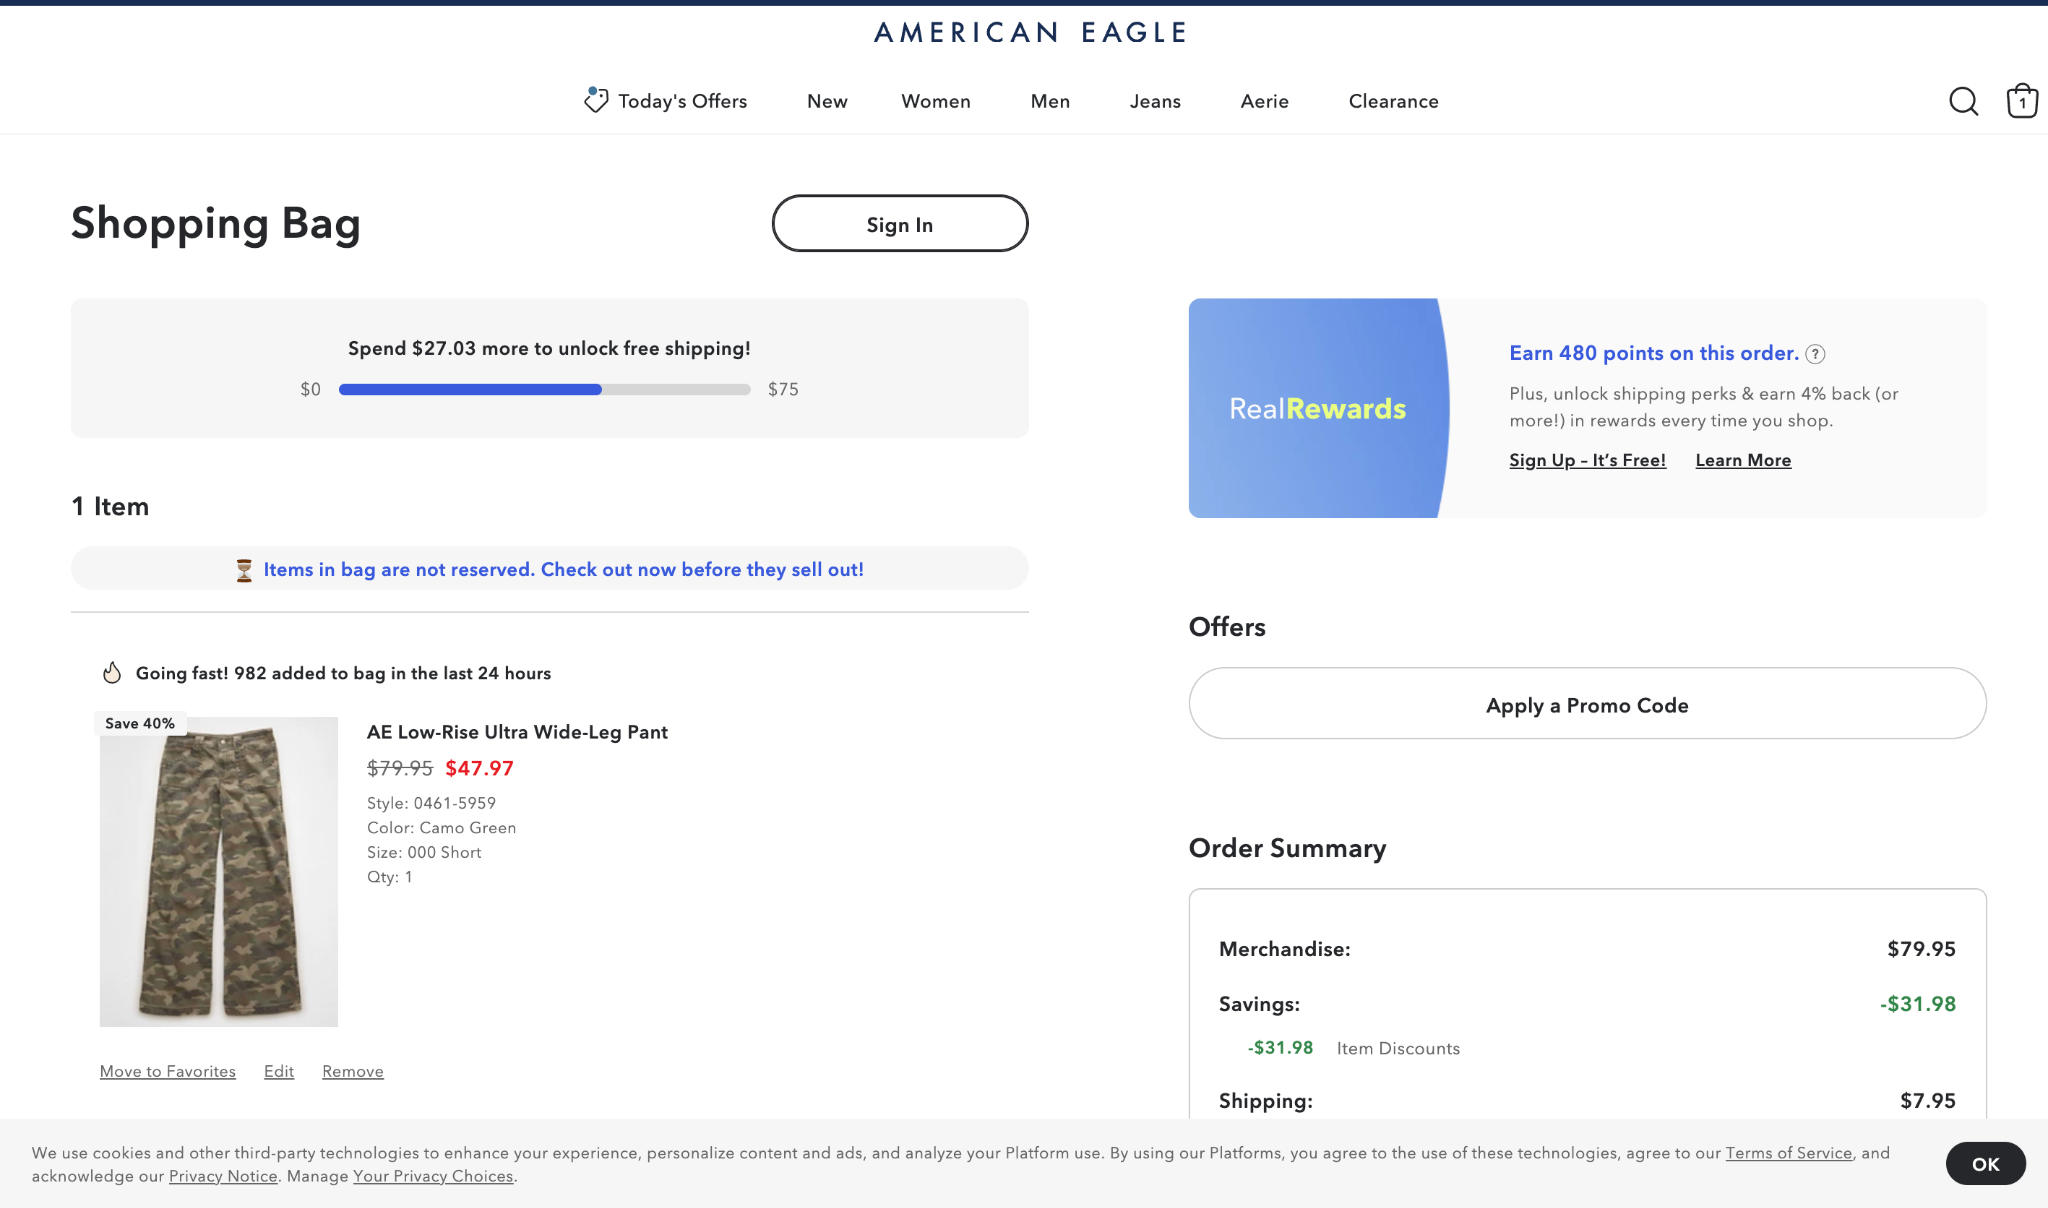Viewport: 2048px width, 1208px height.
Task: Click Color: Camo Green text
Action: pyautogui.click(x=441, y=828)
